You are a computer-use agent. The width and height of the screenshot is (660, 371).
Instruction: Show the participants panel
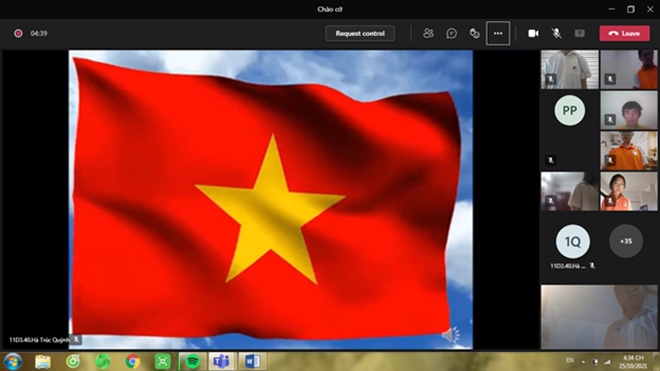pos(428,33)
